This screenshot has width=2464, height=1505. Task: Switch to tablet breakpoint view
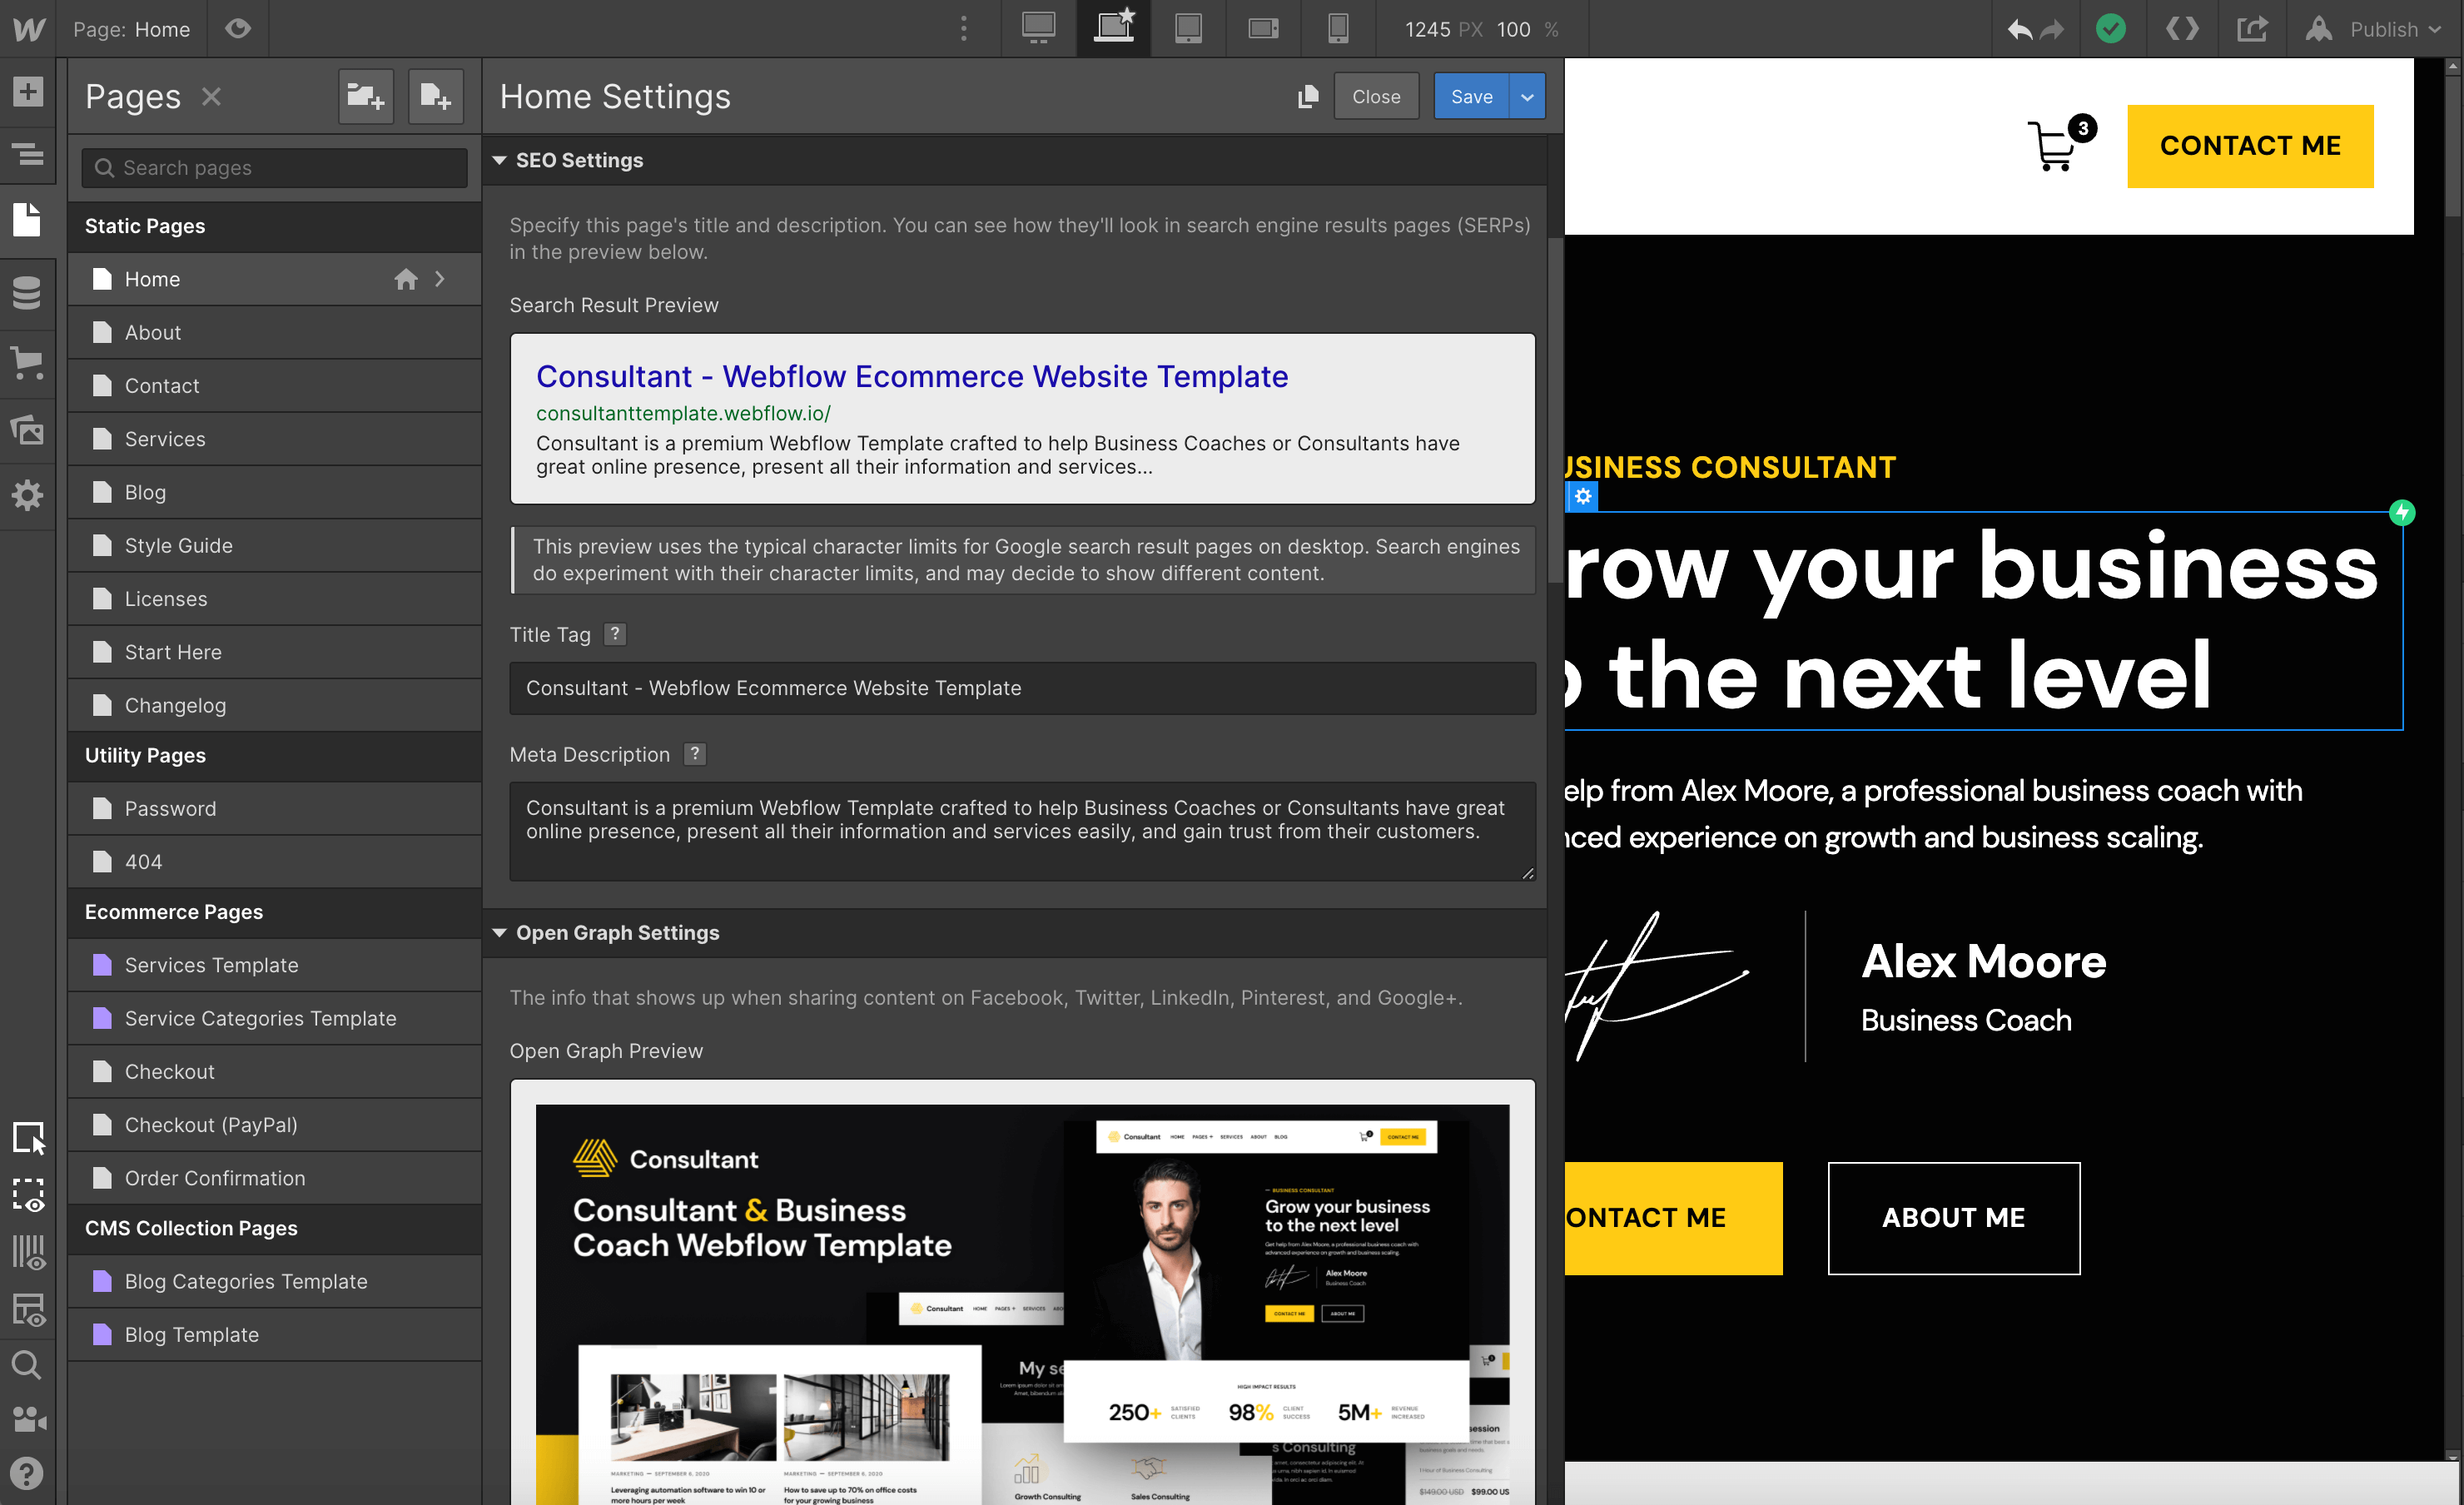tap(1187, 29)
